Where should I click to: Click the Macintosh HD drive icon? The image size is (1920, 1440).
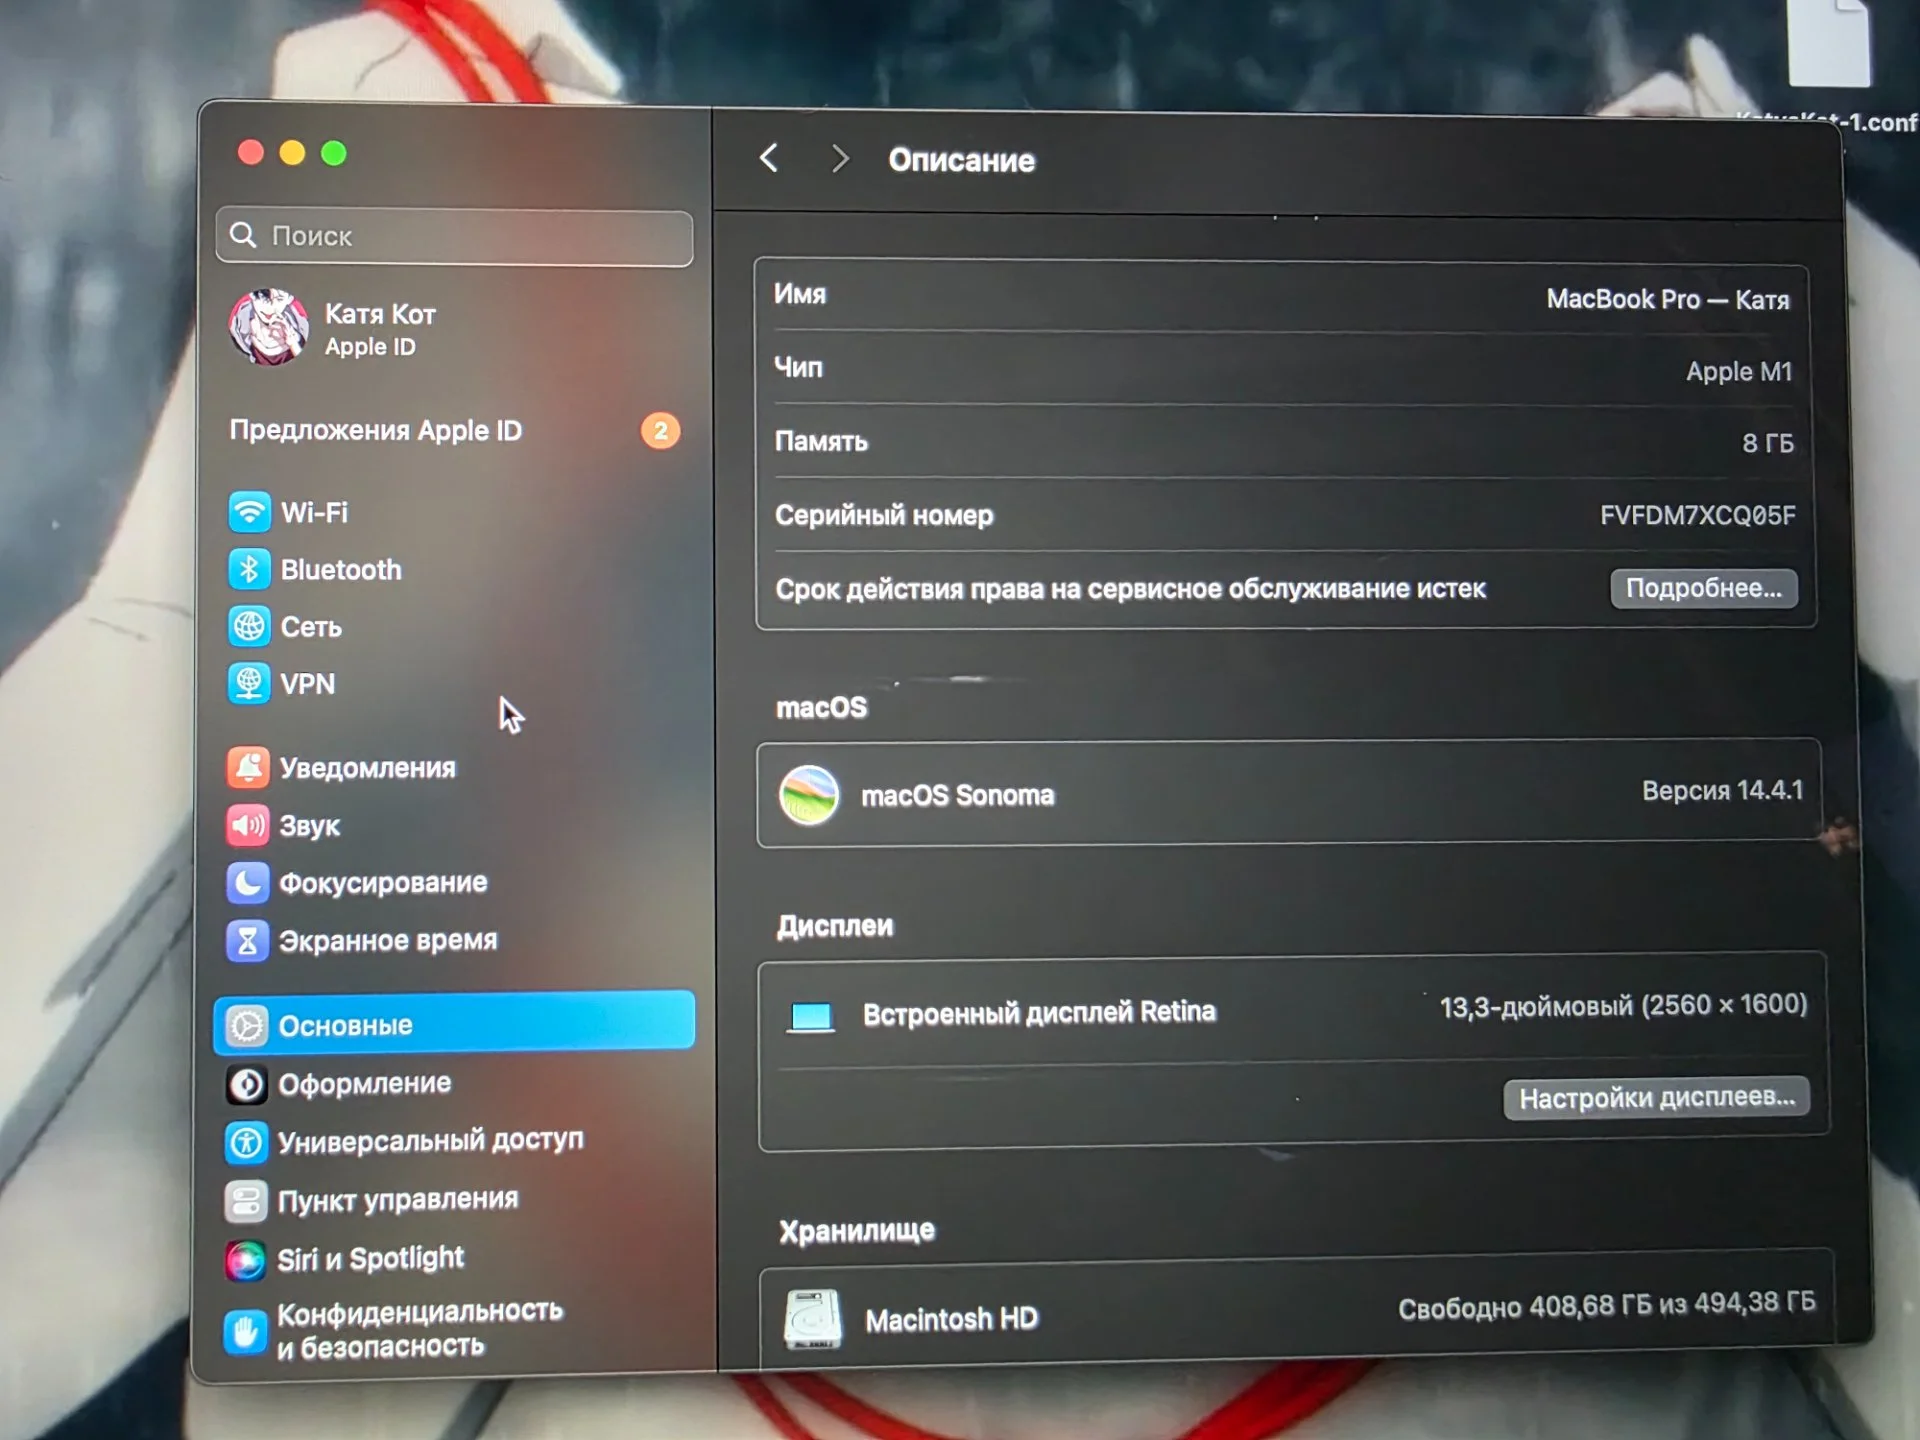[813, 1319]
